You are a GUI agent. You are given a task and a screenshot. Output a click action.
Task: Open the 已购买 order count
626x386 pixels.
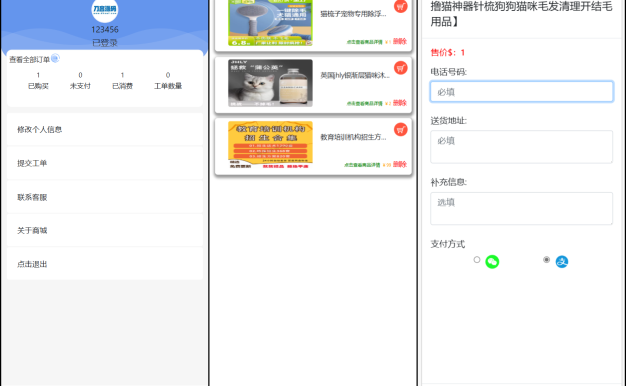tap(38, 81)
